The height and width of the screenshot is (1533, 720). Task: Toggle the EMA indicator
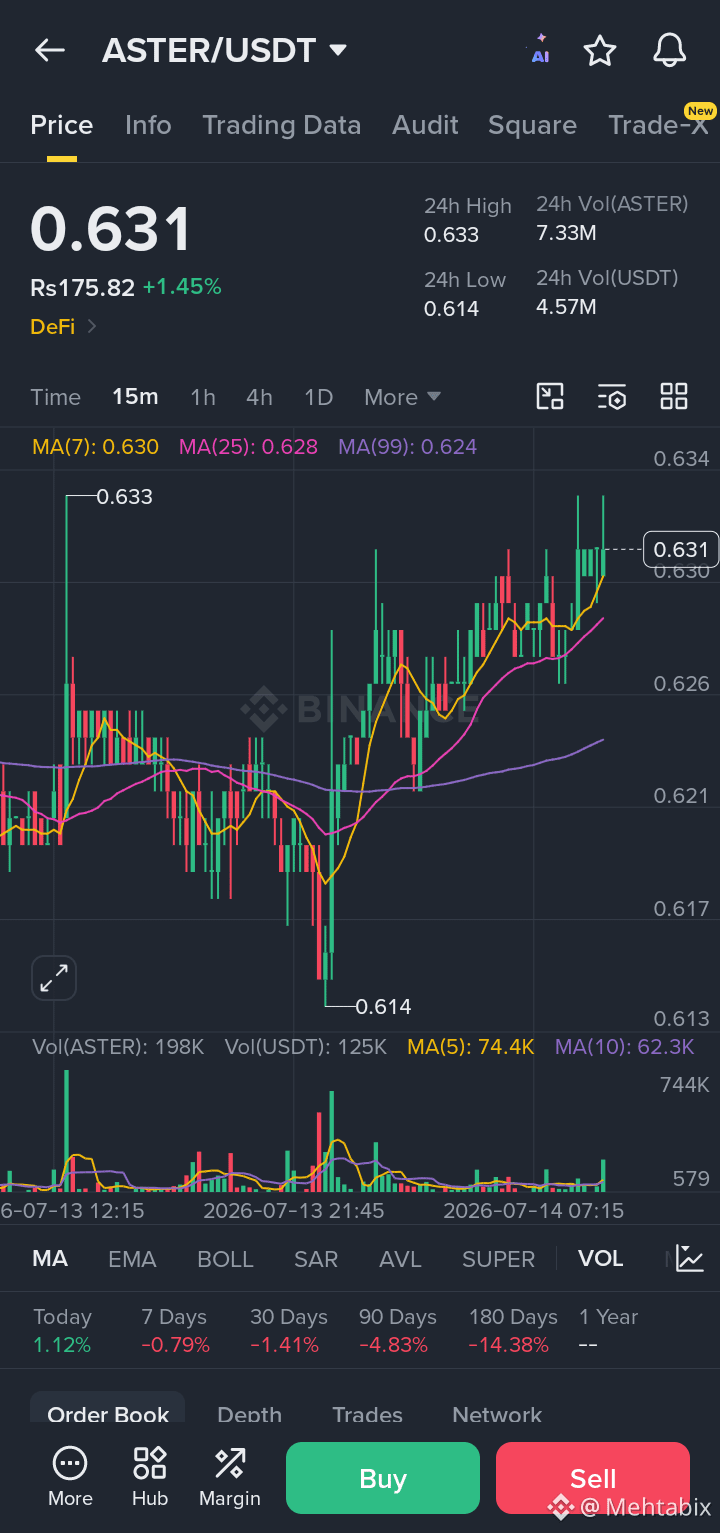tap(132, 1258)
